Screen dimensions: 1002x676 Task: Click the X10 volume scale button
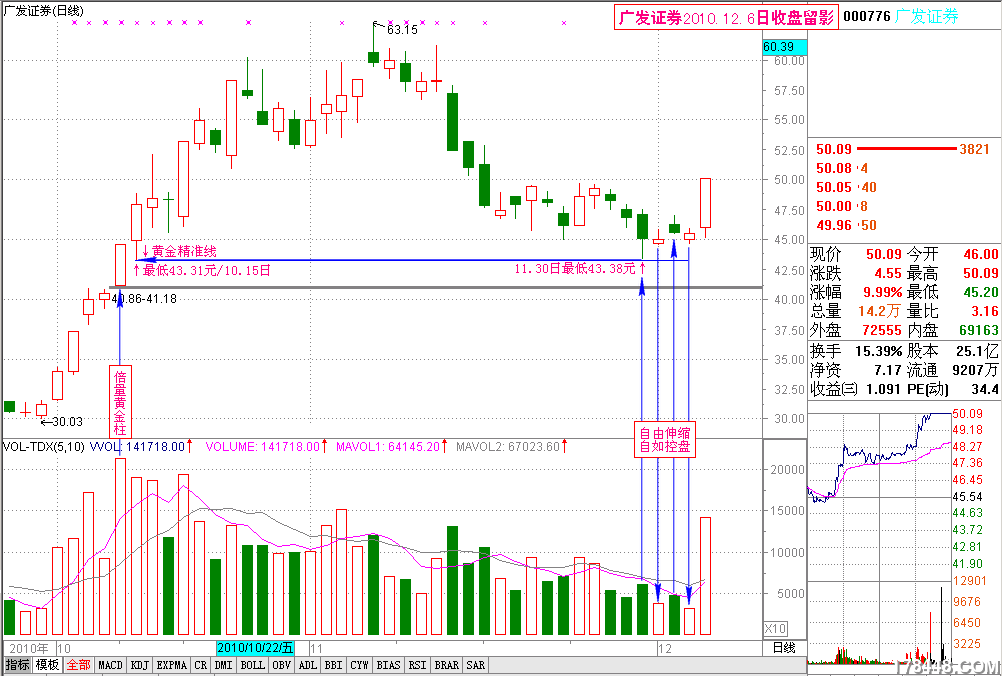pos(776,629)
